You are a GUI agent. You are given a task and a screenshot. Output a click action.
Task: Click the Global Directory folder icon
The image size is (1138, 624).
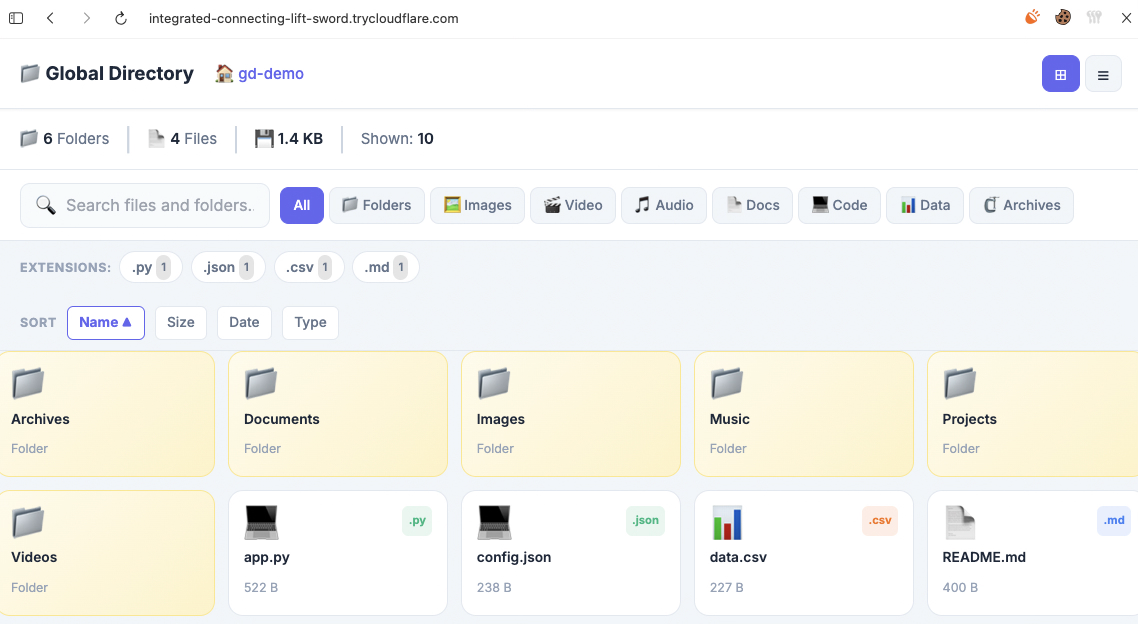(30, 73)
